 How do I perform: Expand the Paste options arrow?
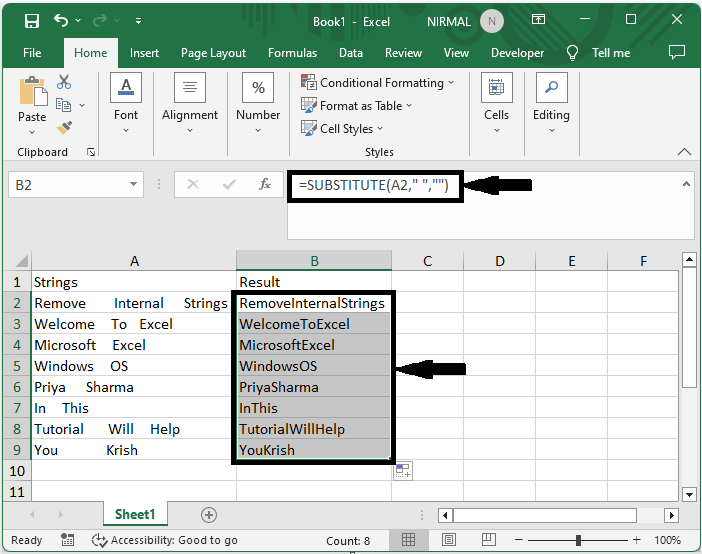tap(32, 132)
